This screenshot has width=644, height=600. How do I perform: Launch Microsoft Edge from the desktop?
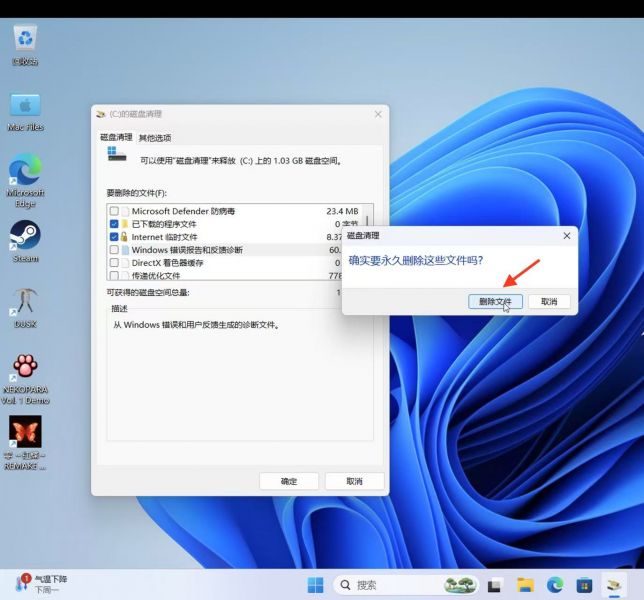(25, 181)
